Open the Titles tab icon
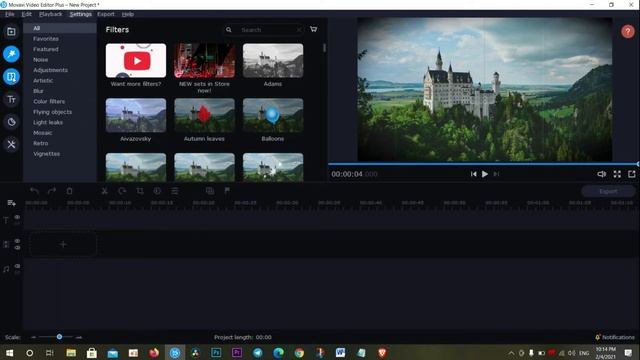Screen dimensions: 640x360 11,99
